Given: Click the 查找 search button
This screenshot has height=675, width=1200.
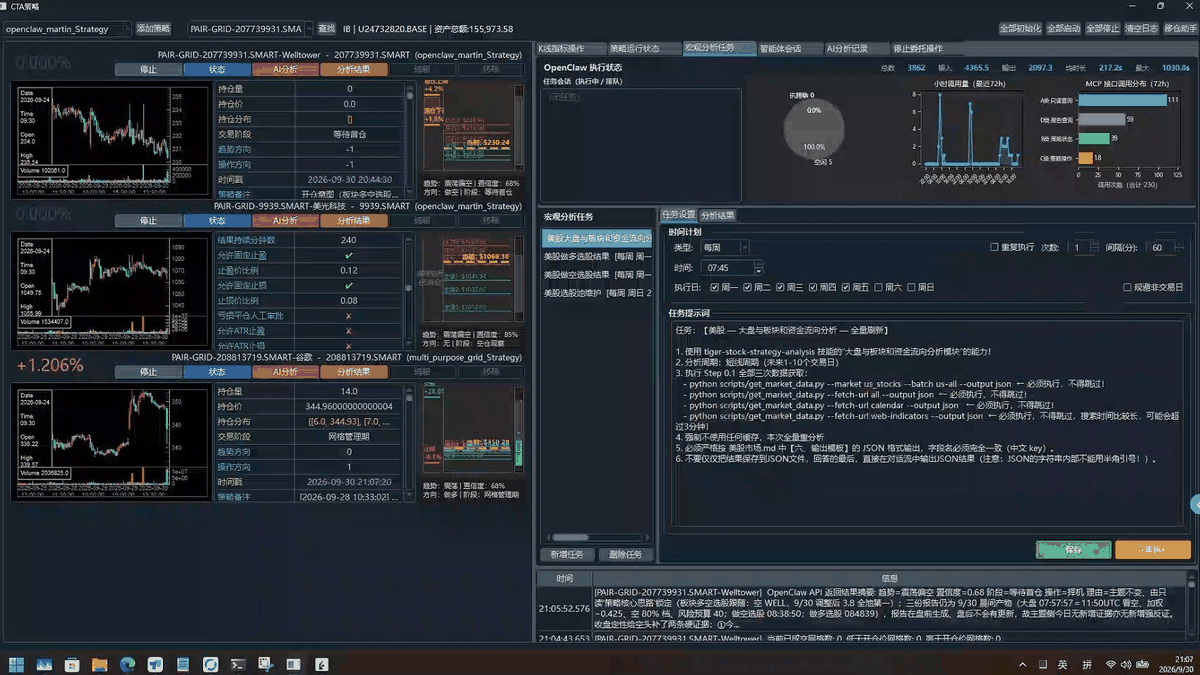Looking at the screenshot, I should (326, 29).
